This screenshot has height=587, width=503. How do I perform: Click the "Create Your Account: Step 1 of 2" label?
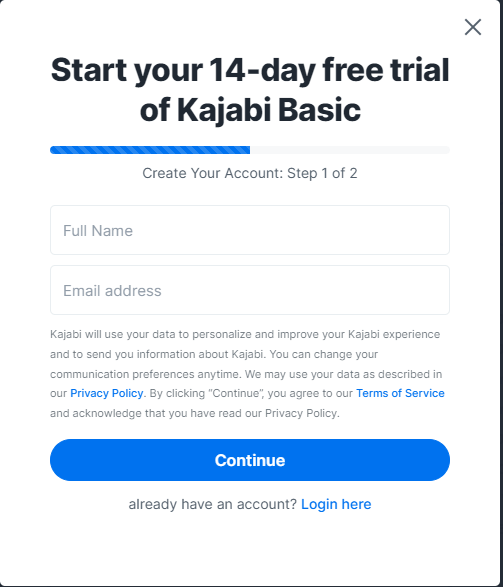pyautogui.click(x=250, y=173)
